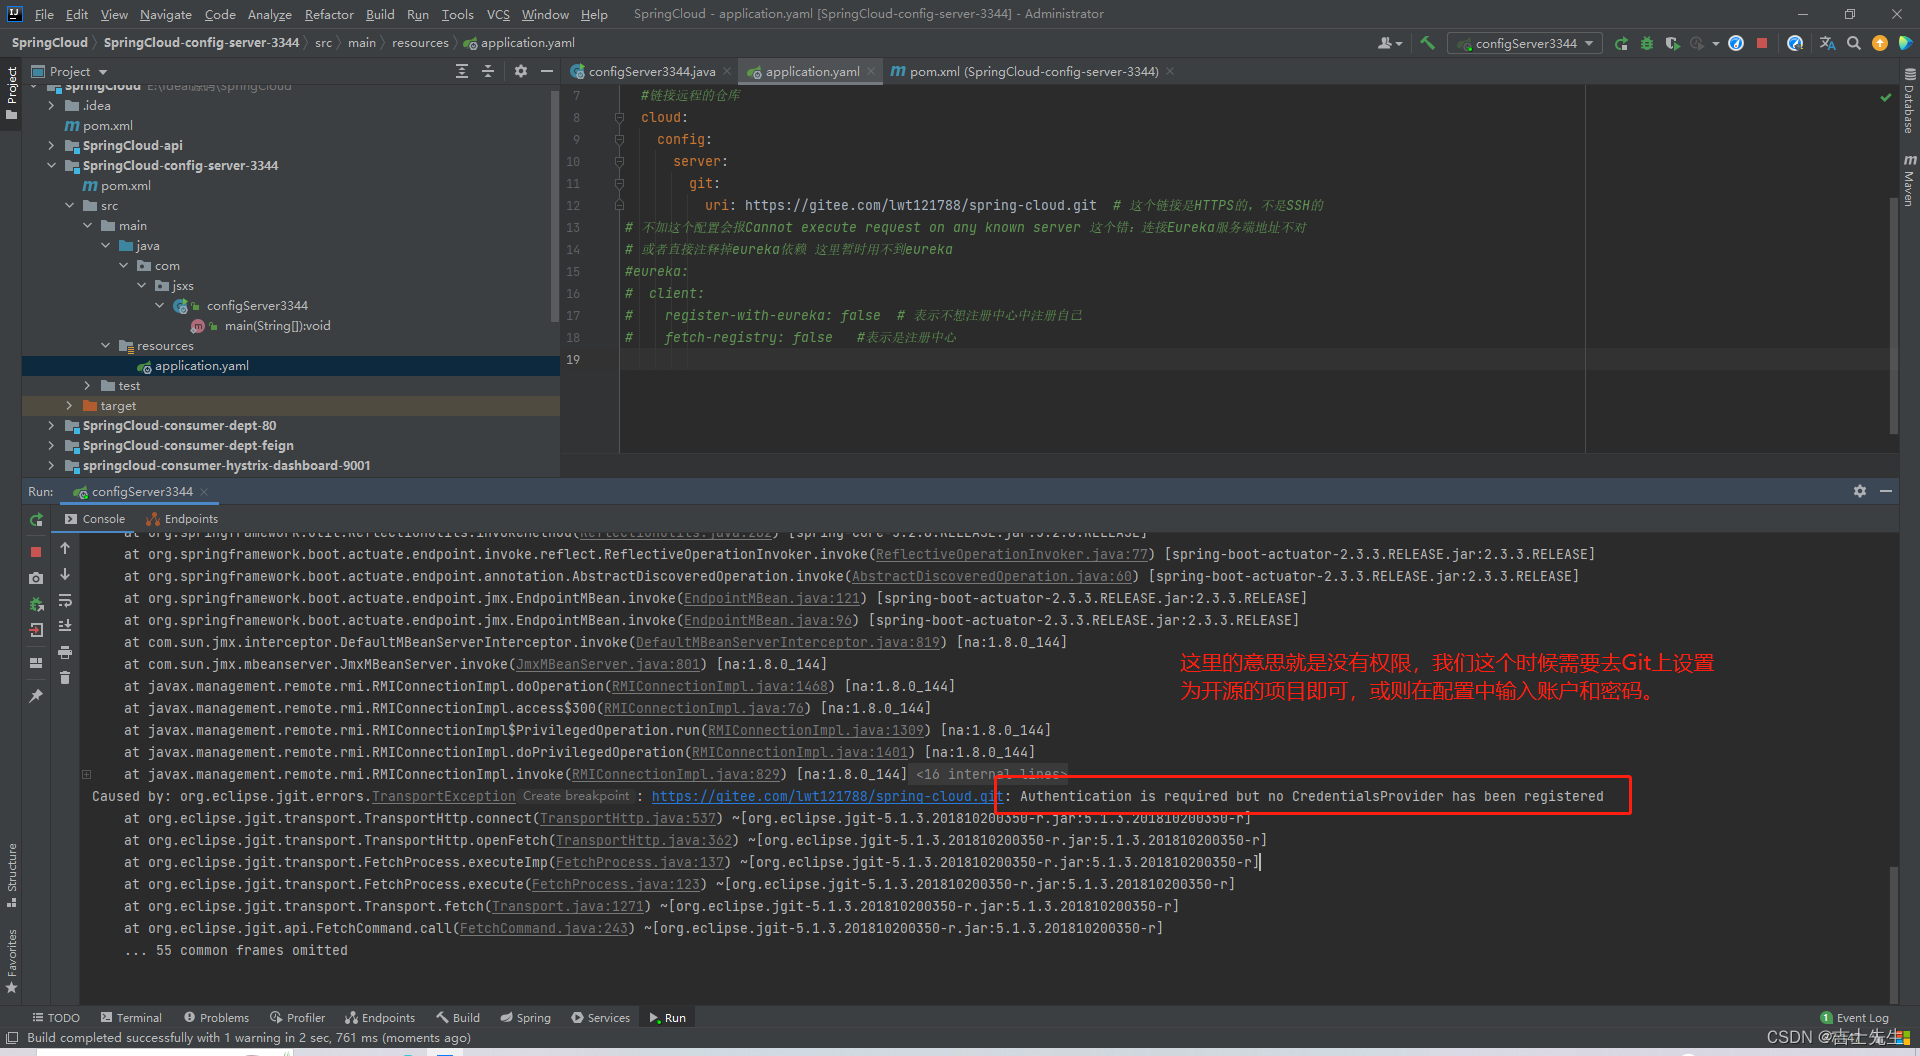Open the VCS menu

click(x=498, y=14)
